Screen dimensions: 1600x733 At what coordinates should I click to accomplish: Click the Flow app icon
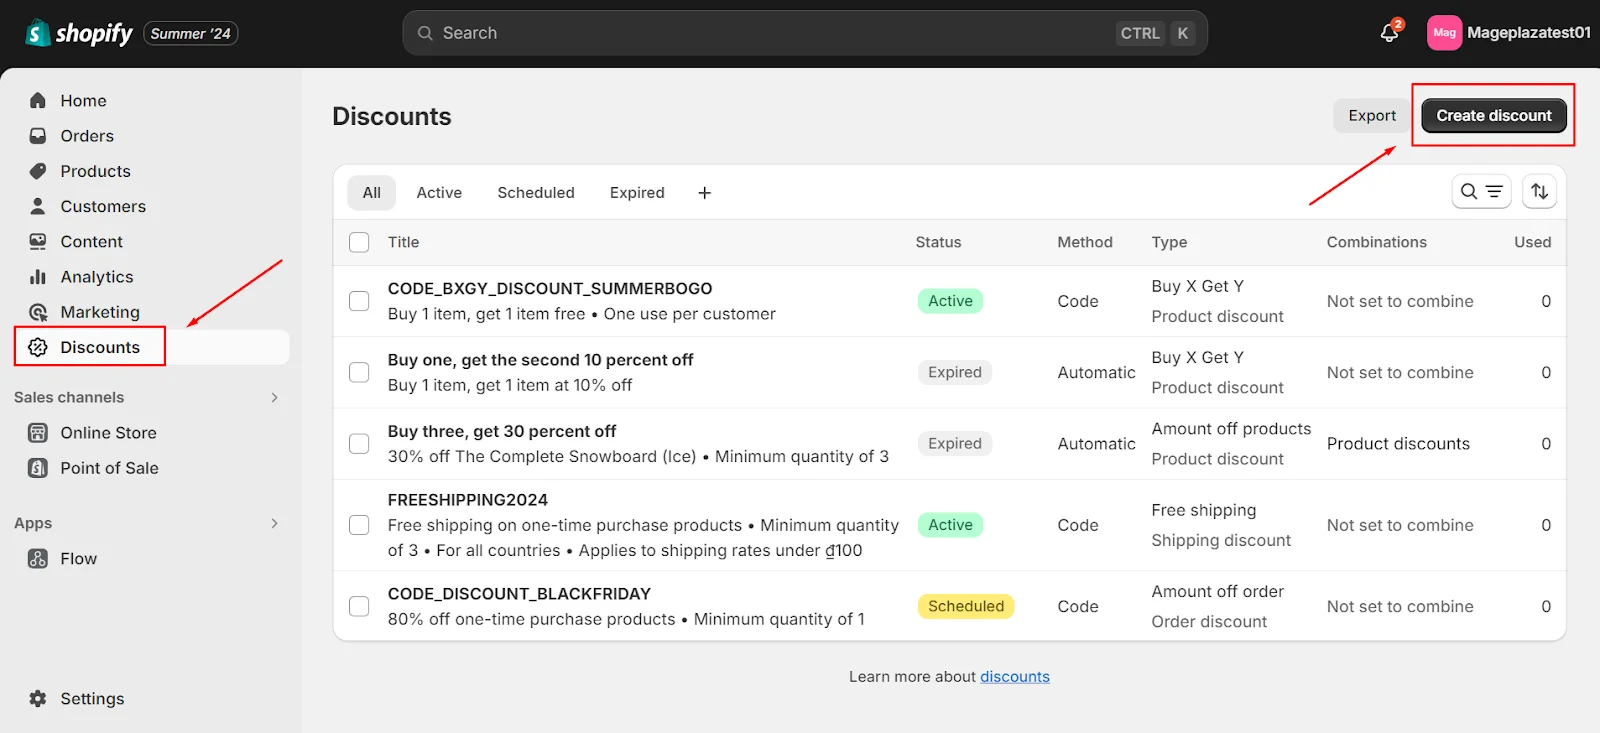[x=38, y=559]
